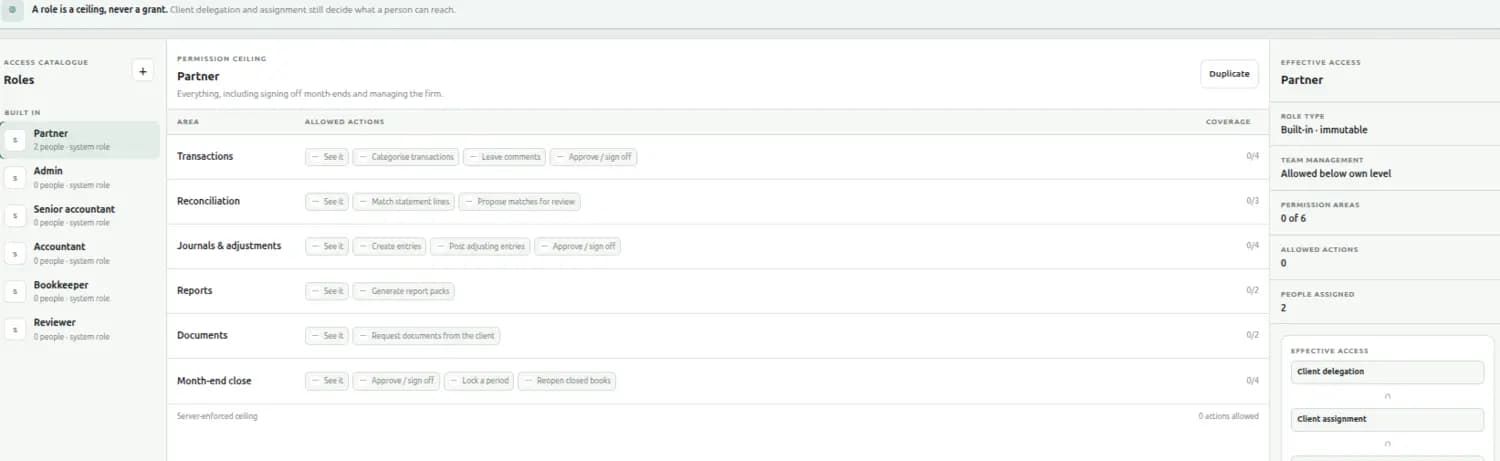Duplicate the Partner role

point(1229,74)
